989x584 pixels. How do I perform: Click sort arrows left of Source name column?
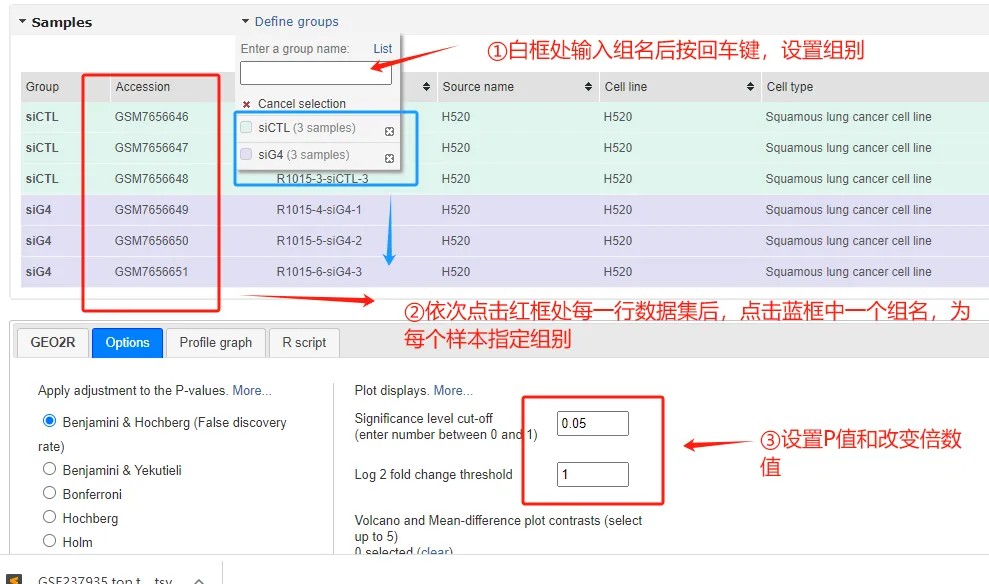tap(428, 87)
